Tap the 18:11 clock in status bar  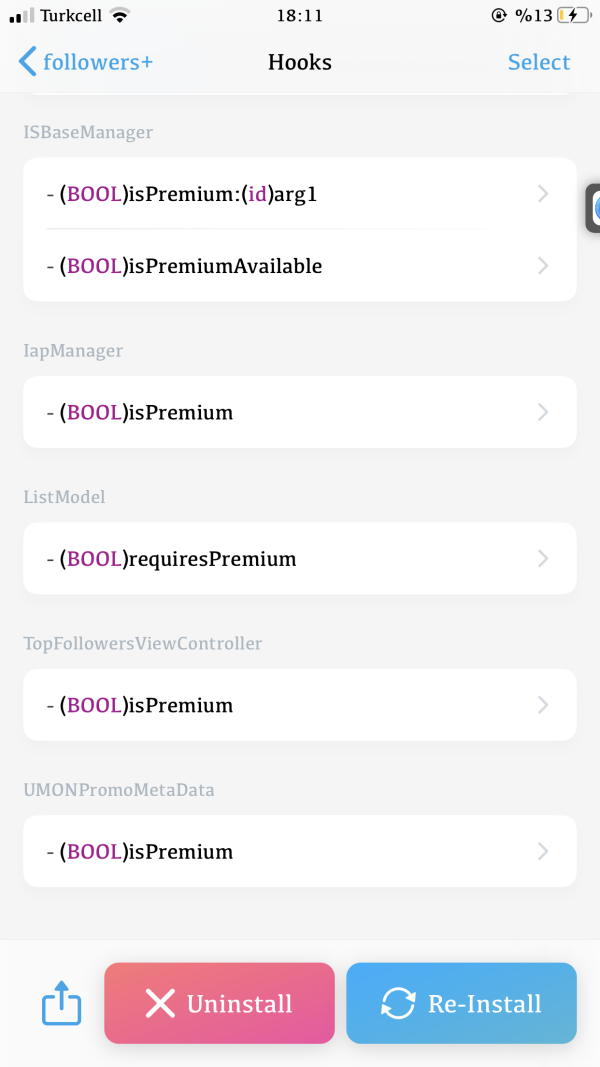[299, 15]
